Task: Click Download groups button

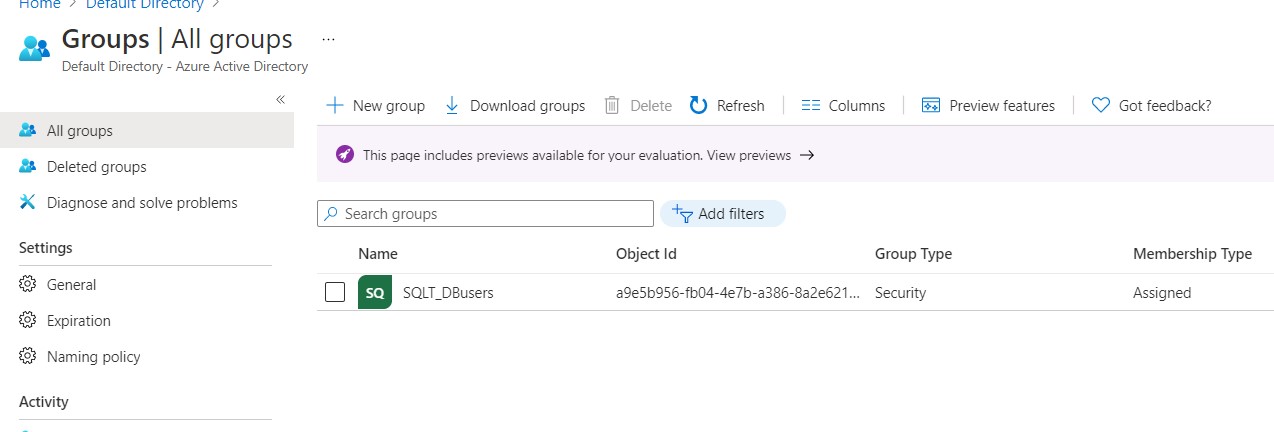Action: coord(515,105)
